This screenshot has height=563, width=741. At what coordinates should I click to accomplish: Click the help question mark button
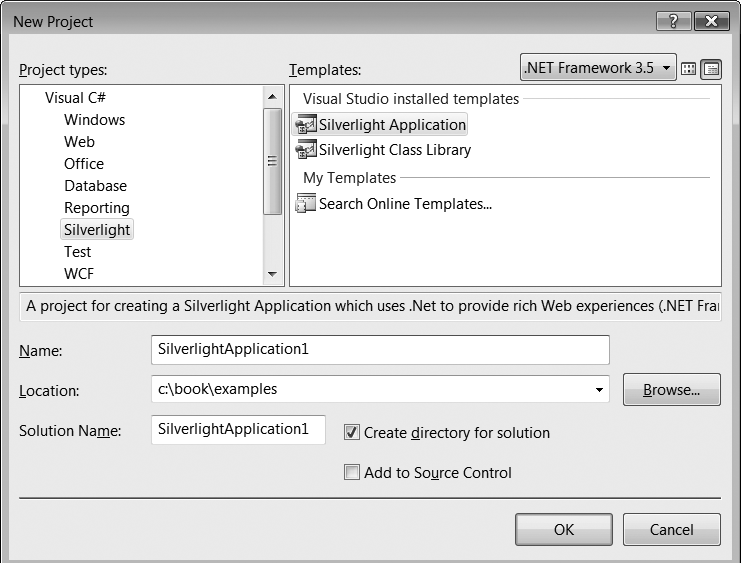674,21
